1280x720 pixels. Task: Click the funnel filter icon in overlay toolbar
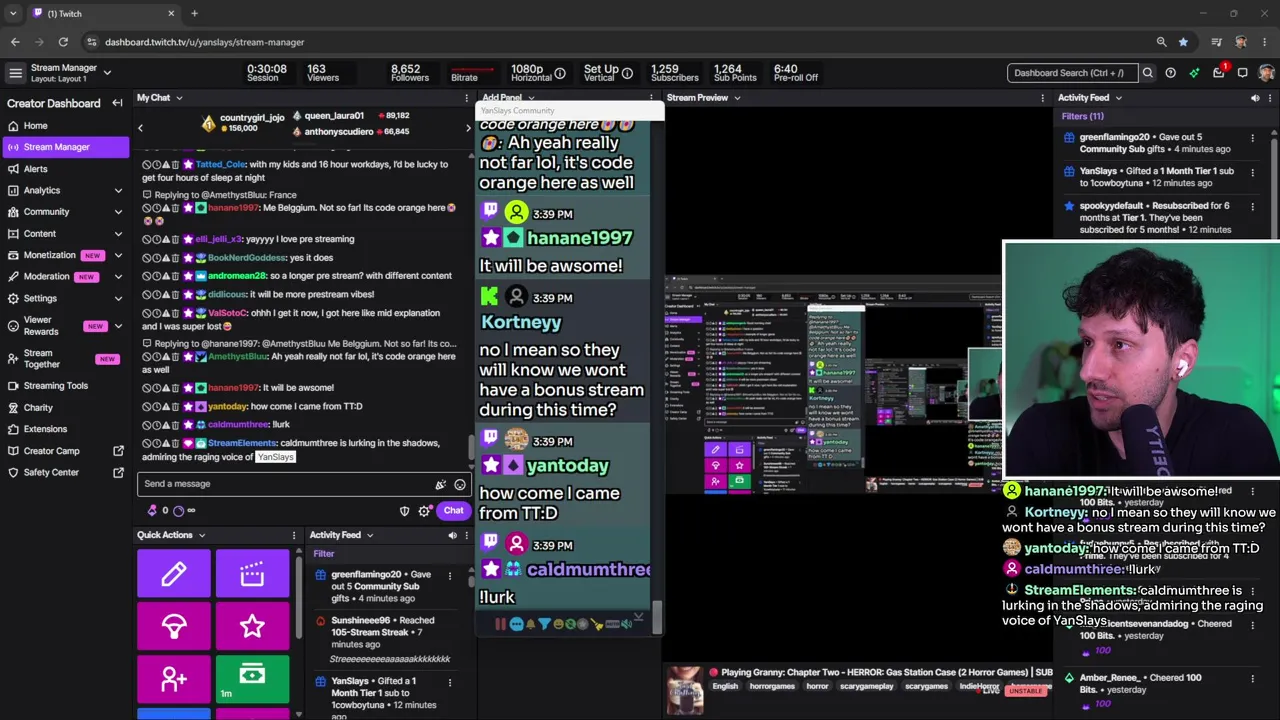(x=544, y=624)
